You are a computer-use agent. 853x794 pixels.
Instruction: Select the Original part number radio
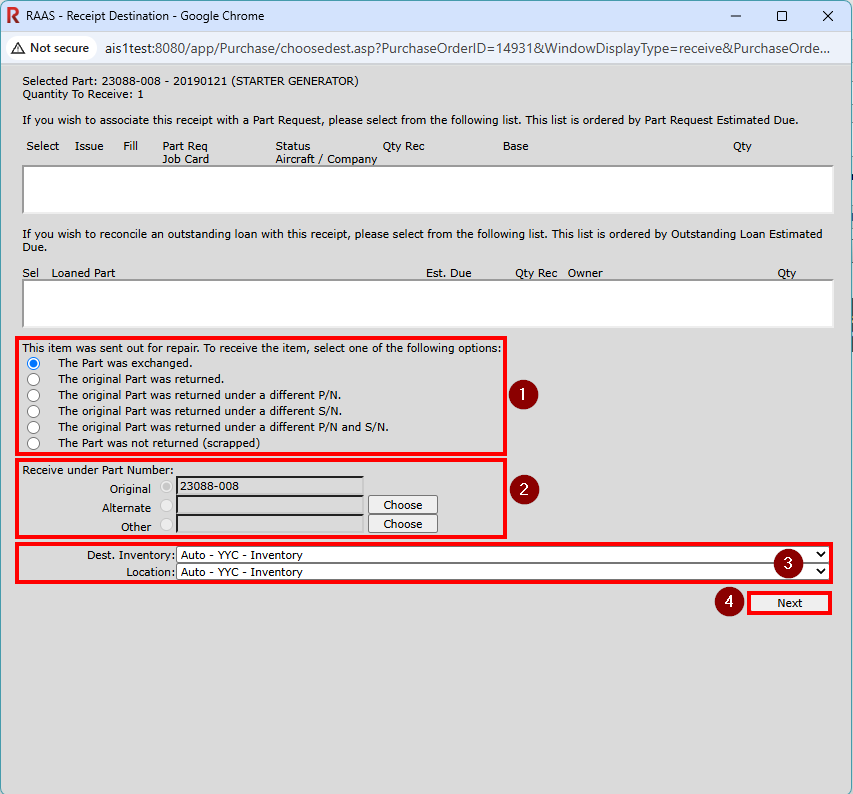[x=166, y=487]
